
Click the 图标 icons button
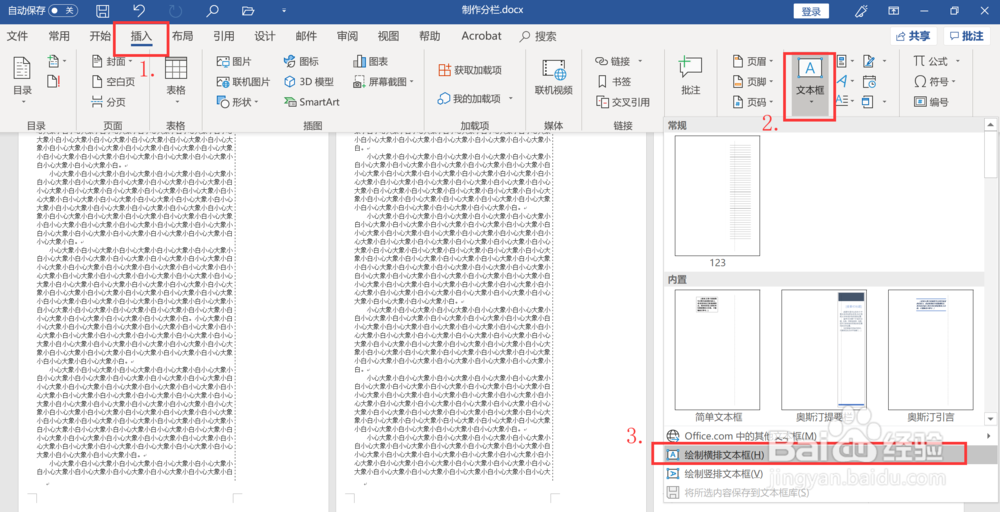tap(301, 62)
